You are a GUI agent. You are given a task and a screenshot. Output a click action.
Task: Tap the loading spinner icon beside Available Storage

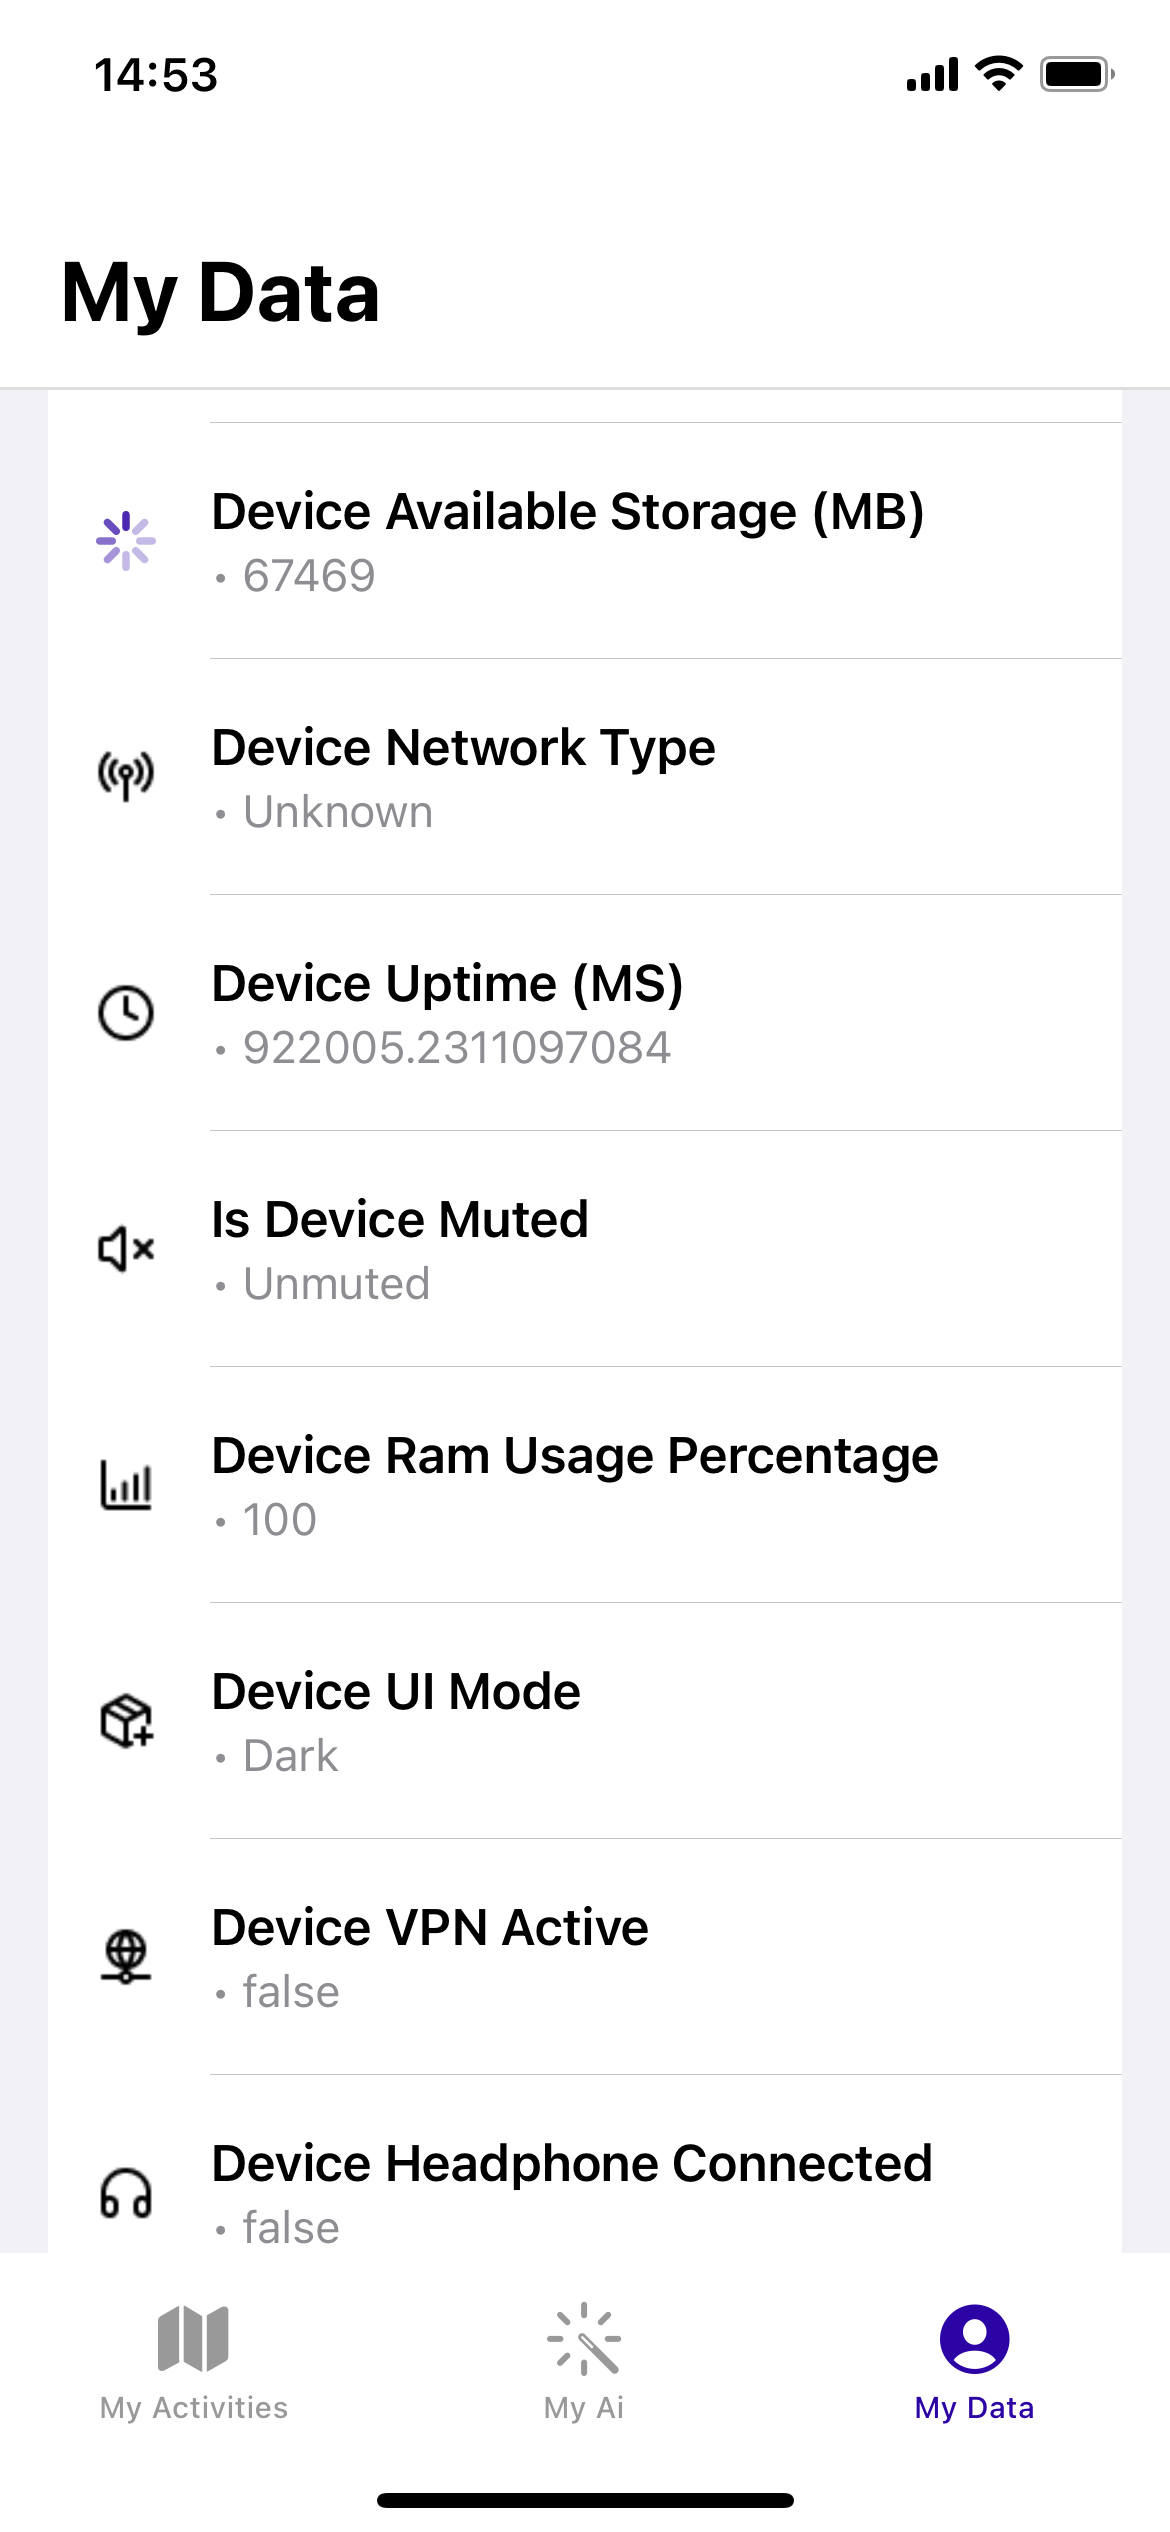[x=126, y=541]
